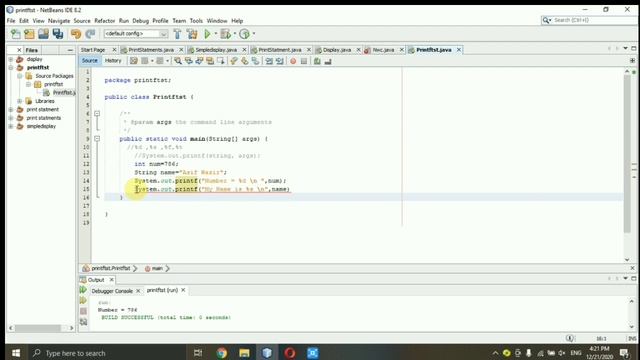
Task: Open the File menu
Action: 11,21
